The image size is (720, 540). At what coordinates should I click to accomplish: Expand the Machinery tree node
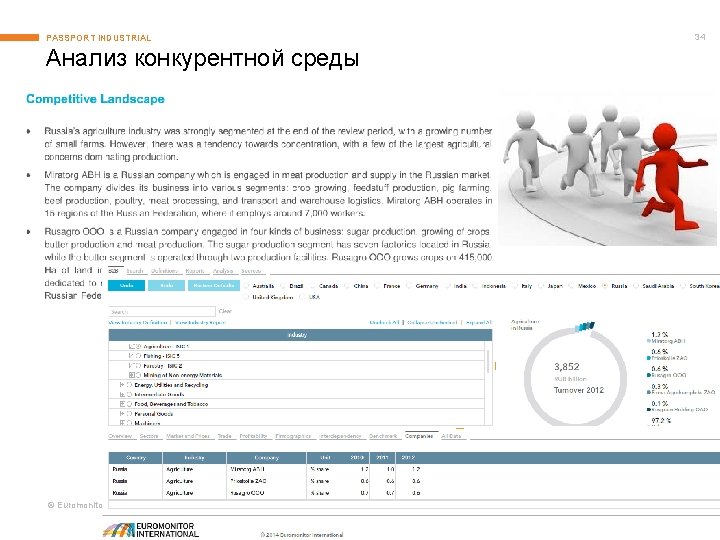pos(122,423)
